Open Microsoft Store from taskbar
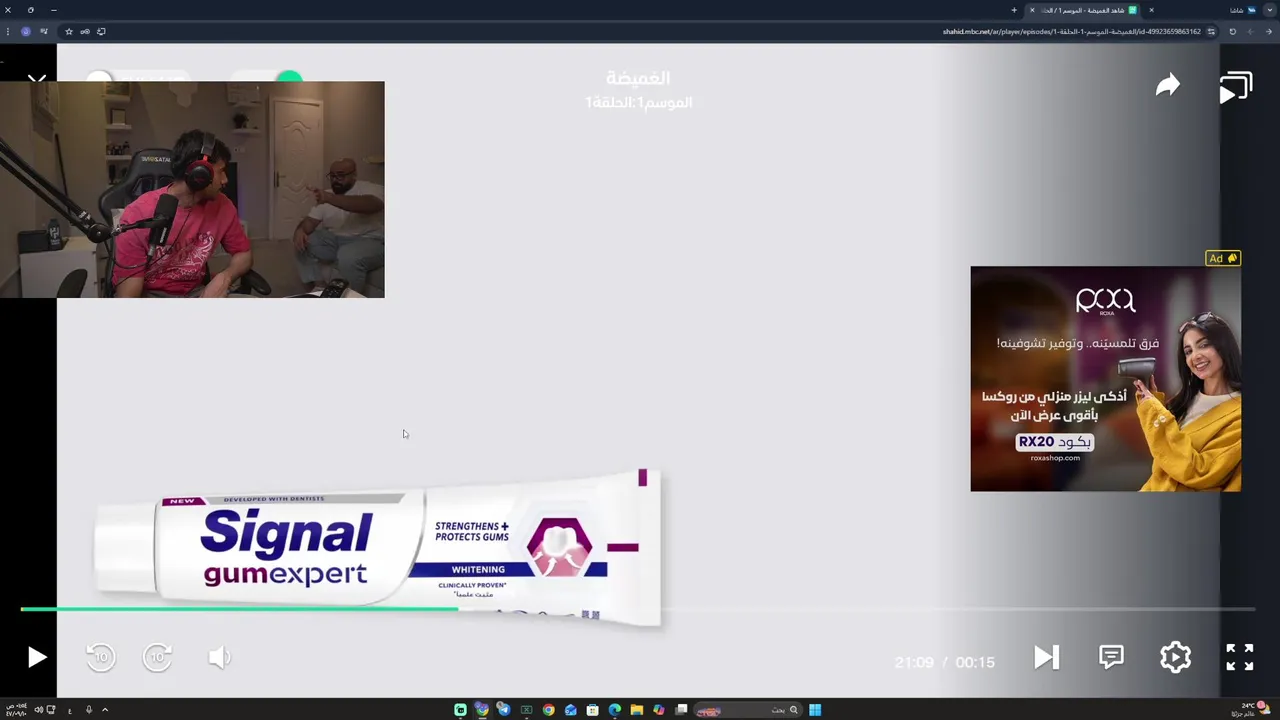Viewport: 1280px width, 720px height. click(592, 710)
